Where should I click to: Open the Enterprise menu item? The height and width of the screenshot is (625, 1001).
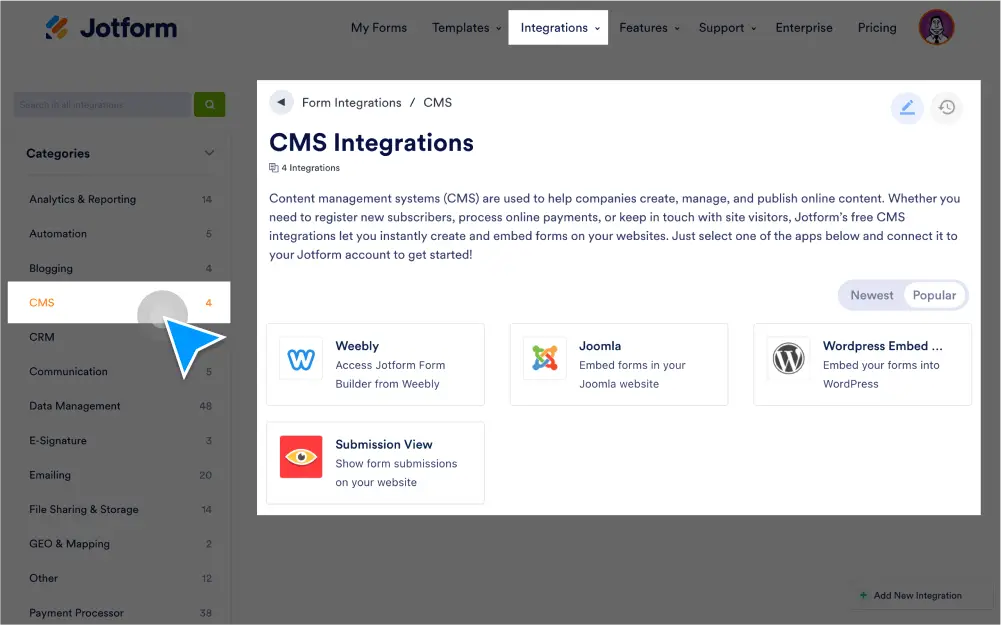803,28
